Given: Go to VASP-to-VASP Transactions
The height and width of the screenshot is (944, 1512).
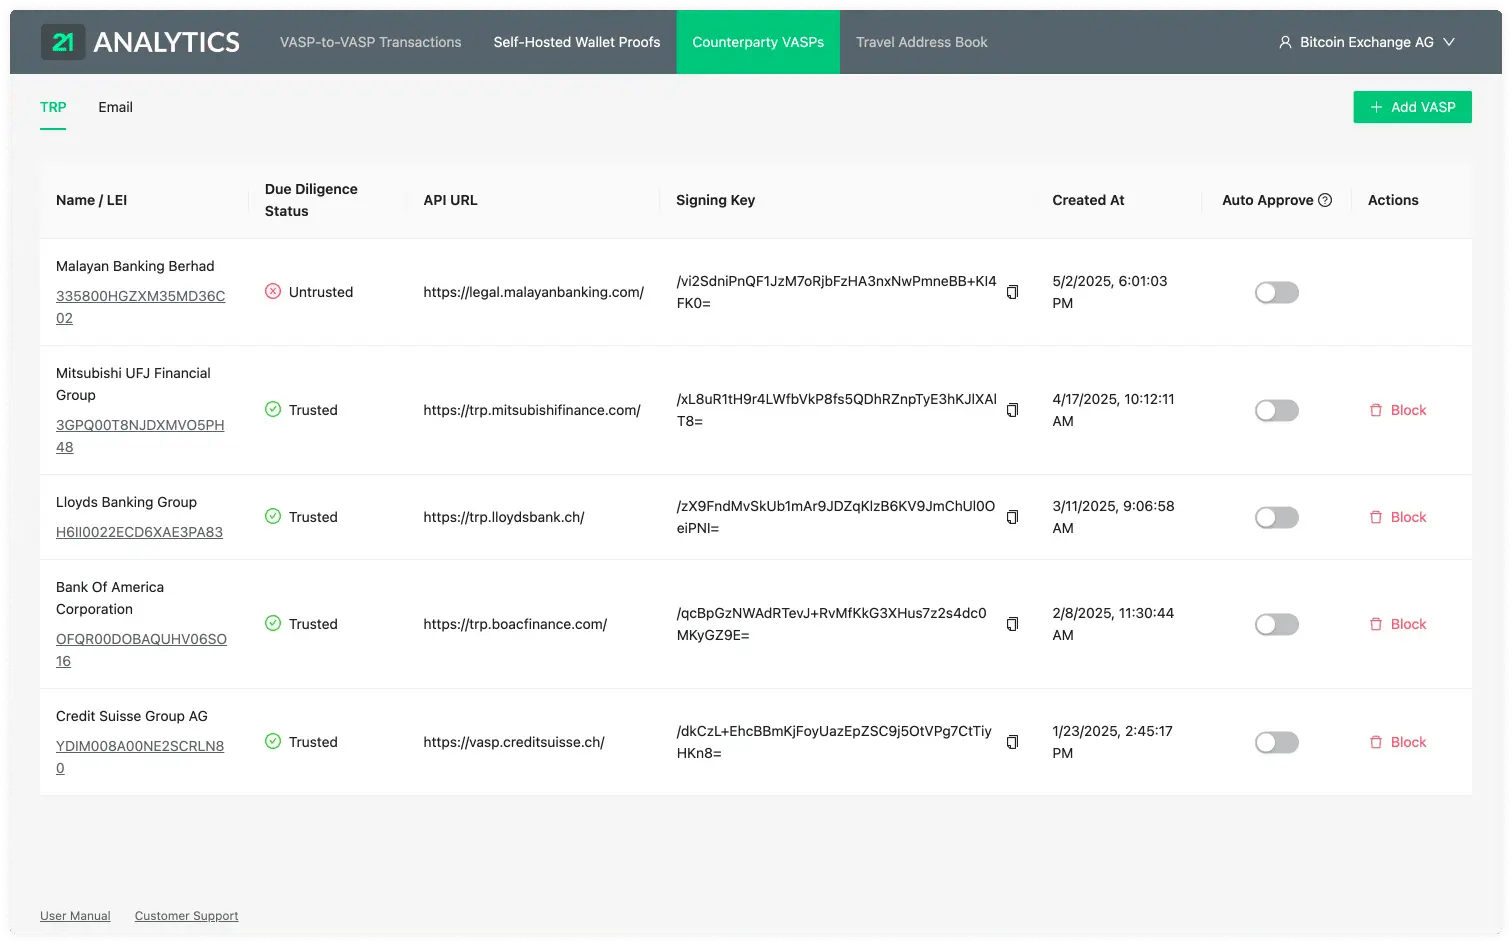Looking at the screenshot, I should click(370, 42).
